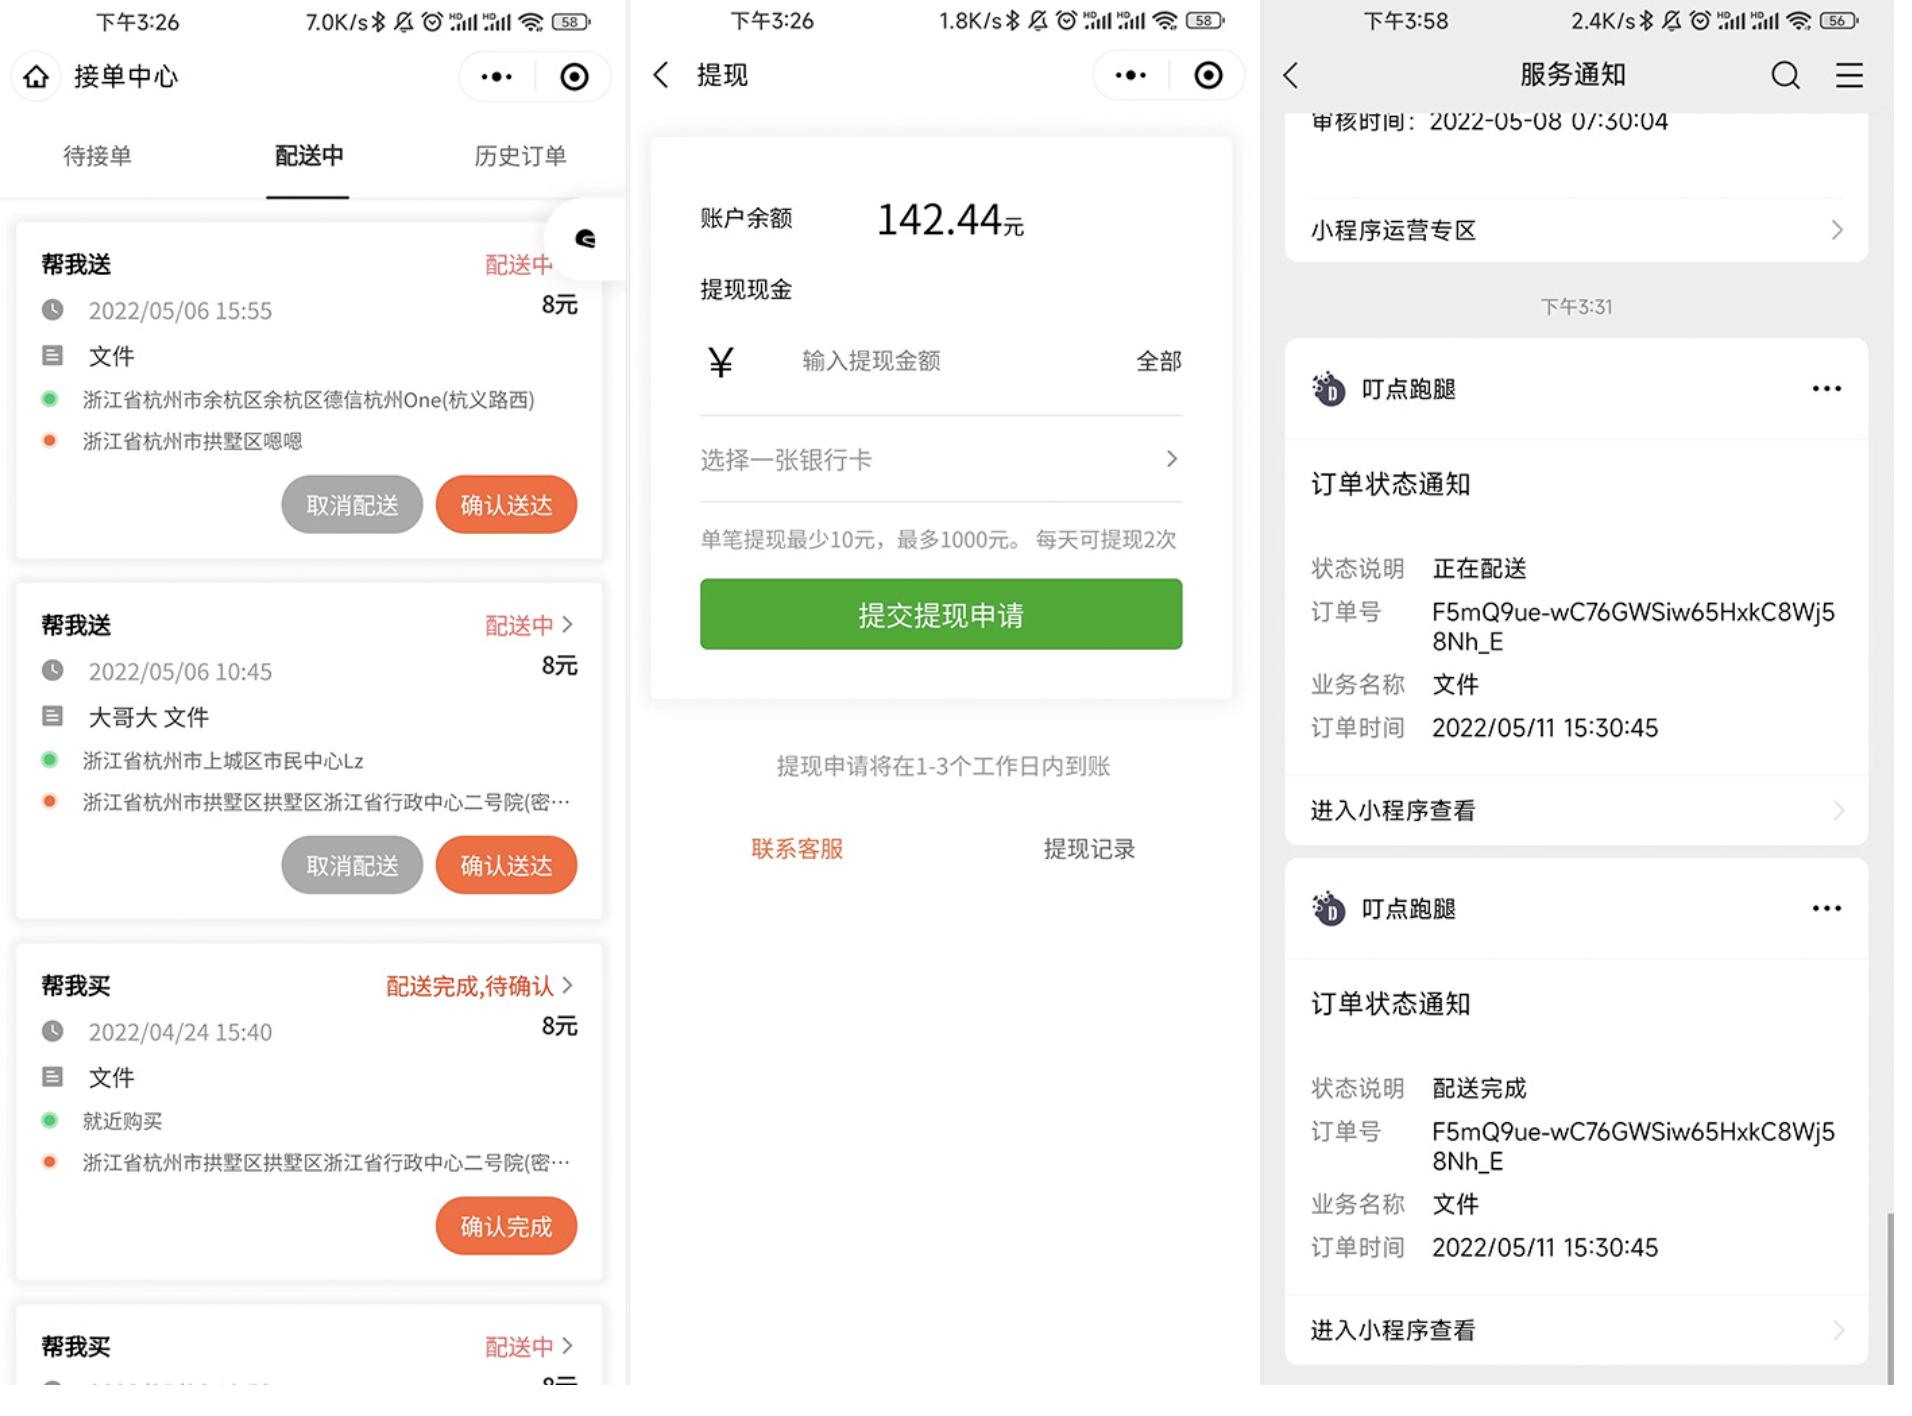Open the hamburger menu in 服务通知
The image size is (1912, 1416).
click(x=1848, y=74)
